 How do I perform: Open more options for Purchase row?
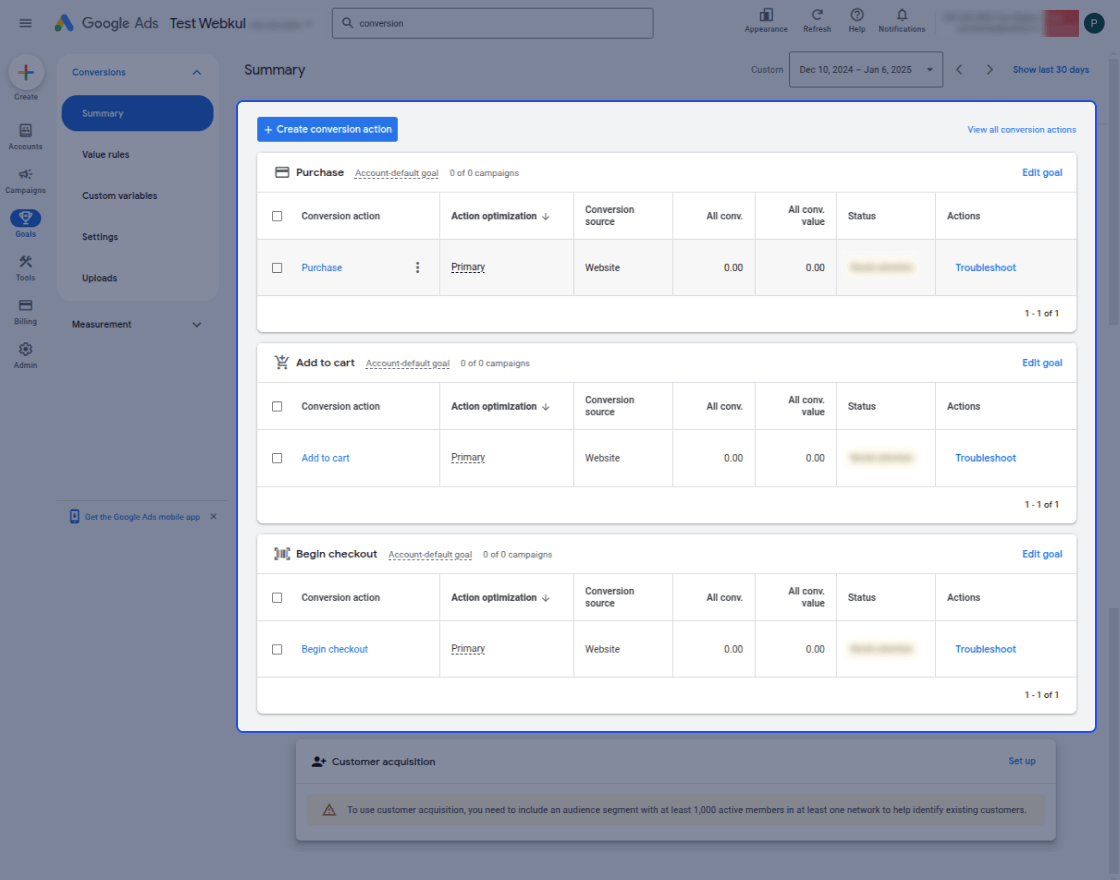point(418,267)
